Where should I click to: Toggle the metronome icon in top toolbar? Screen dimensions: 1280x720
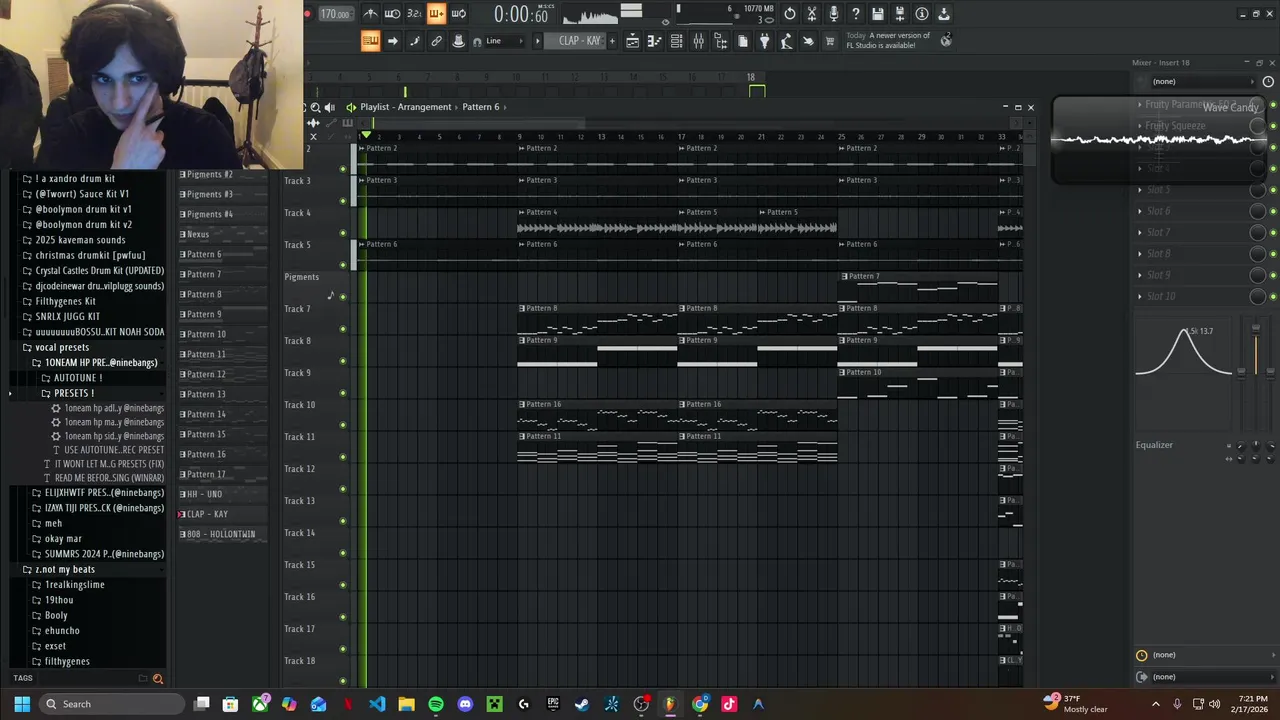click(371, 14)
